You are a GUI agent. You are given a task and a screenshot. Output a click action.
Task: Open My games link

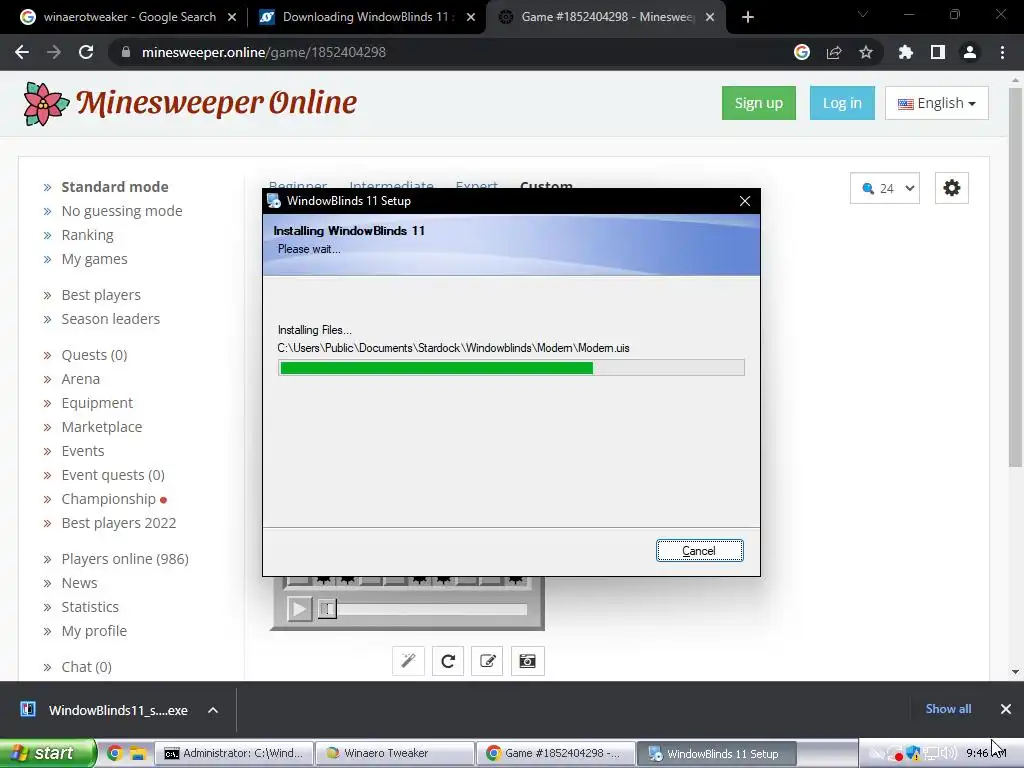point(94,259)
